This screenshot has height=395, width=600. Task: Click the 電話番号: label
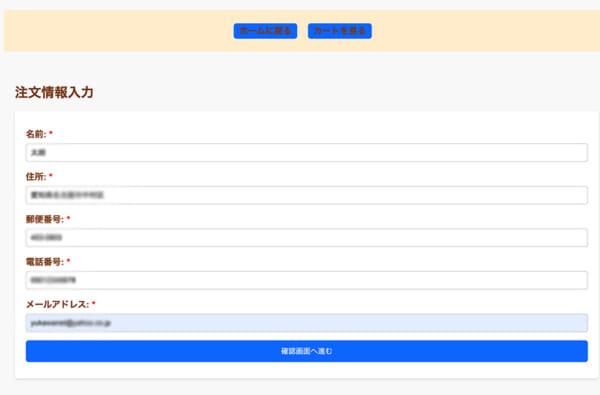[45, 262]
